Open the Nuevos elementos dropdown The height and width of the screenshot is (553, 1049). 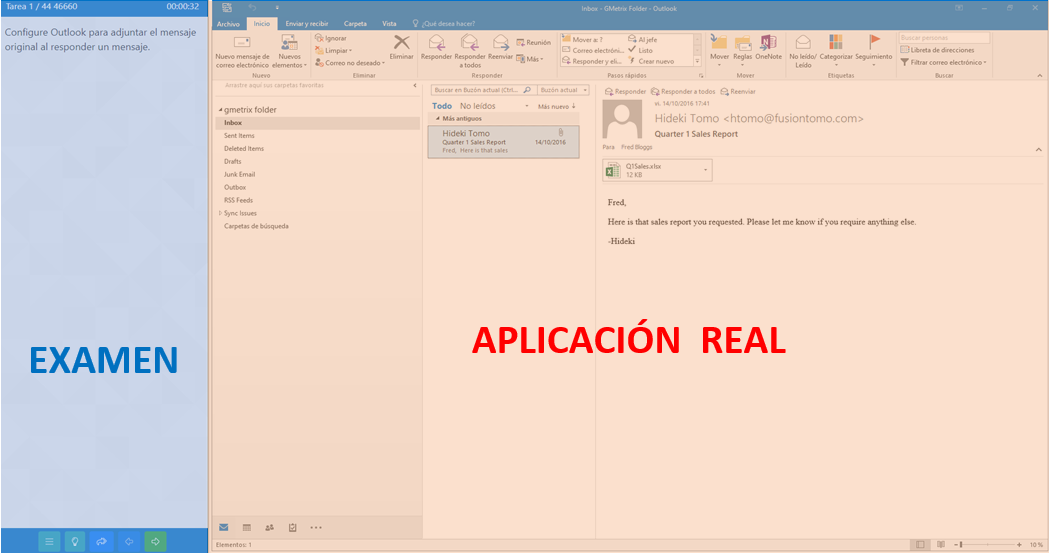click(x=289, y=51)
